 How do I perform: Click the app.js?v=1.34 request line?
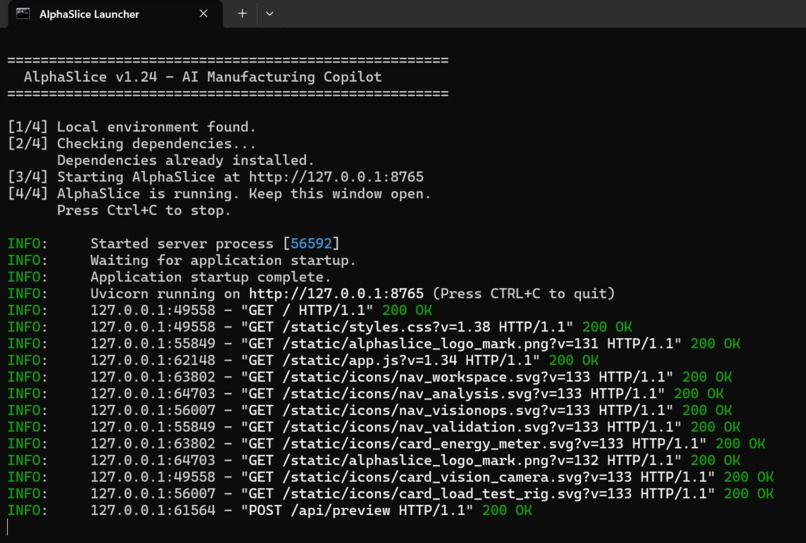tap(303, 360)
